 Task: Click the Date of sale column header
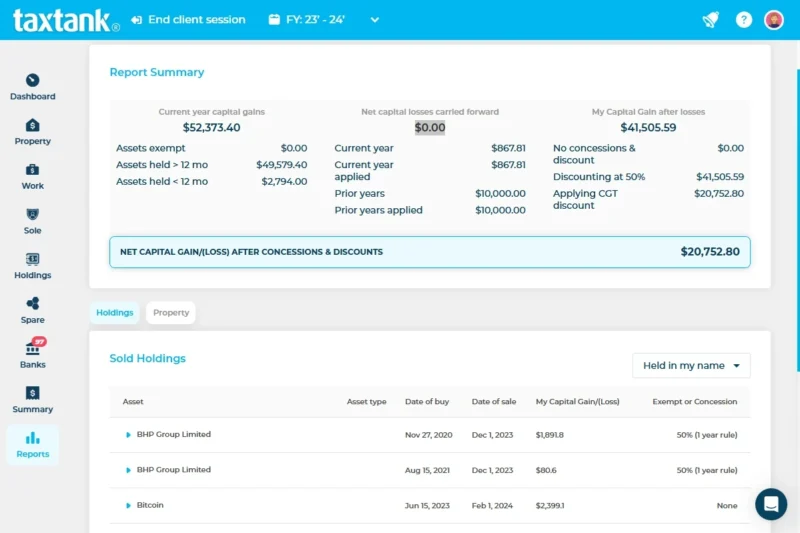coord(494,401)
